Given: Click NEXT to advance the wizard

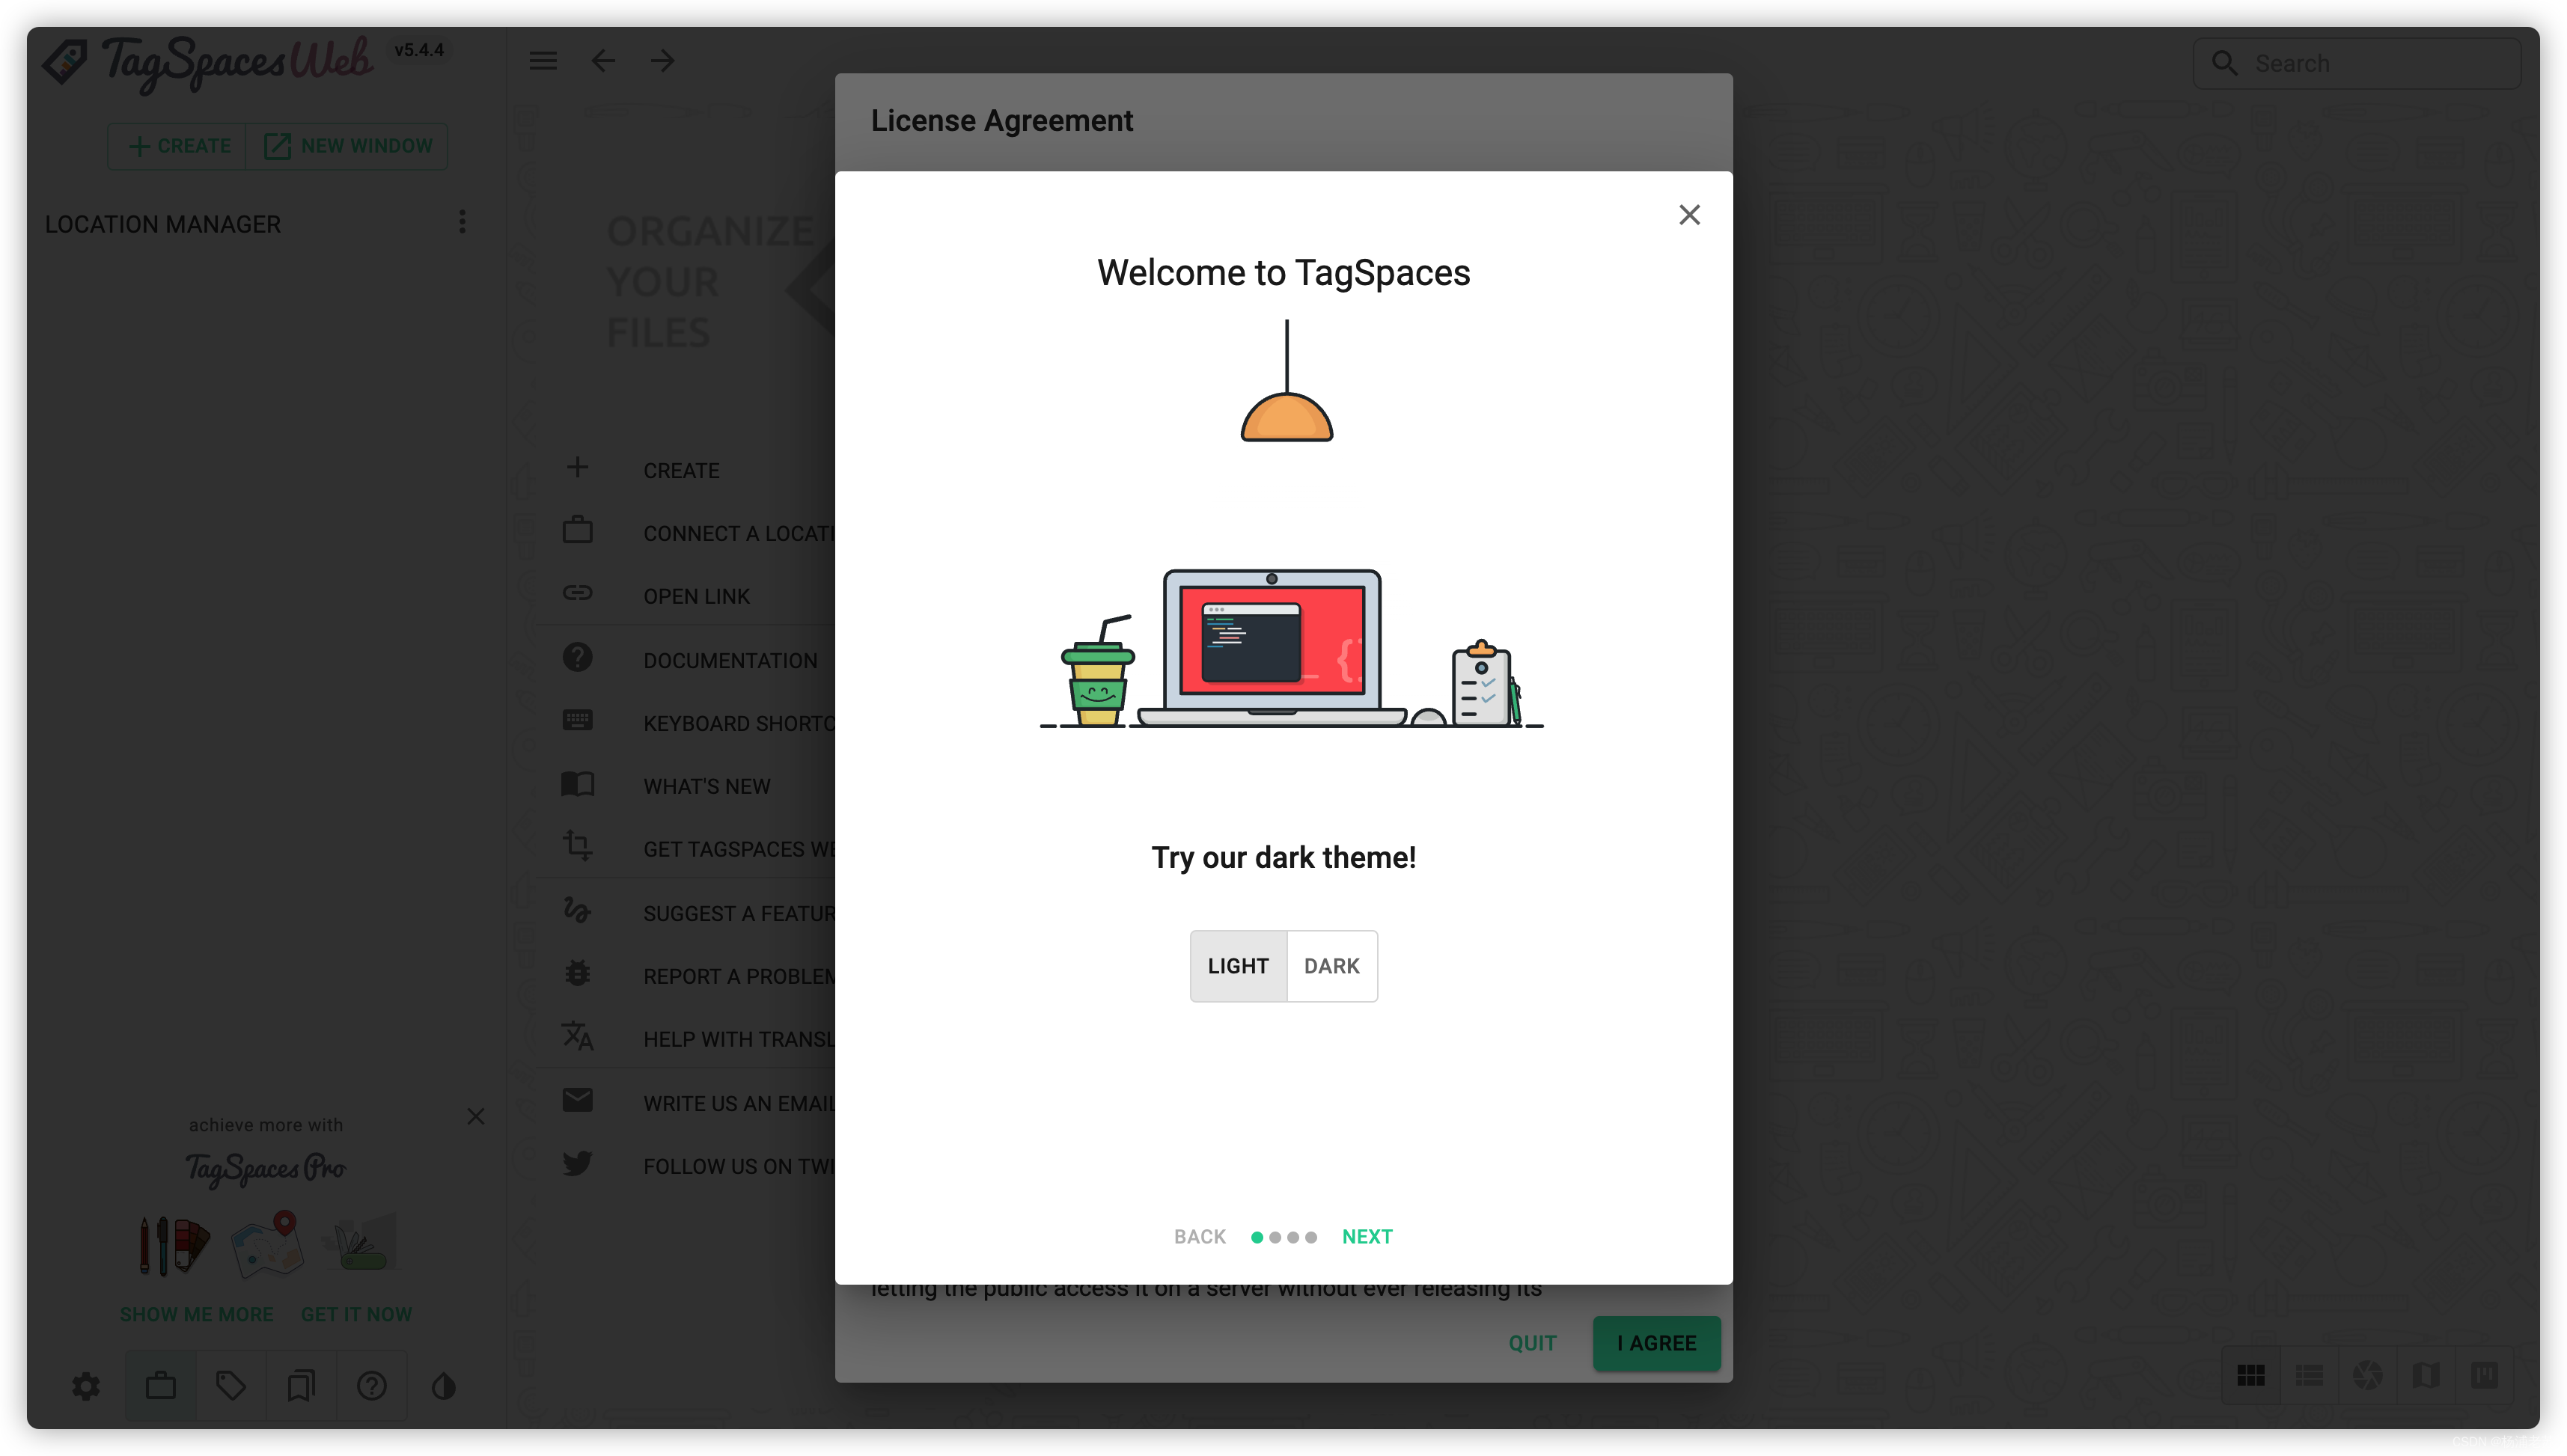Looking at the screenshot, I should [x=1367, y=1236].
